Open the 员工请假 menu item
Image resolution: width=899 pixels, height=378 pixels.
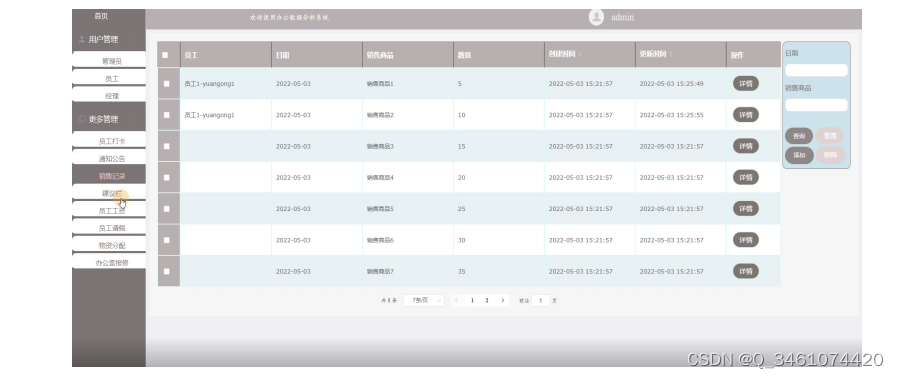(109, 228)
